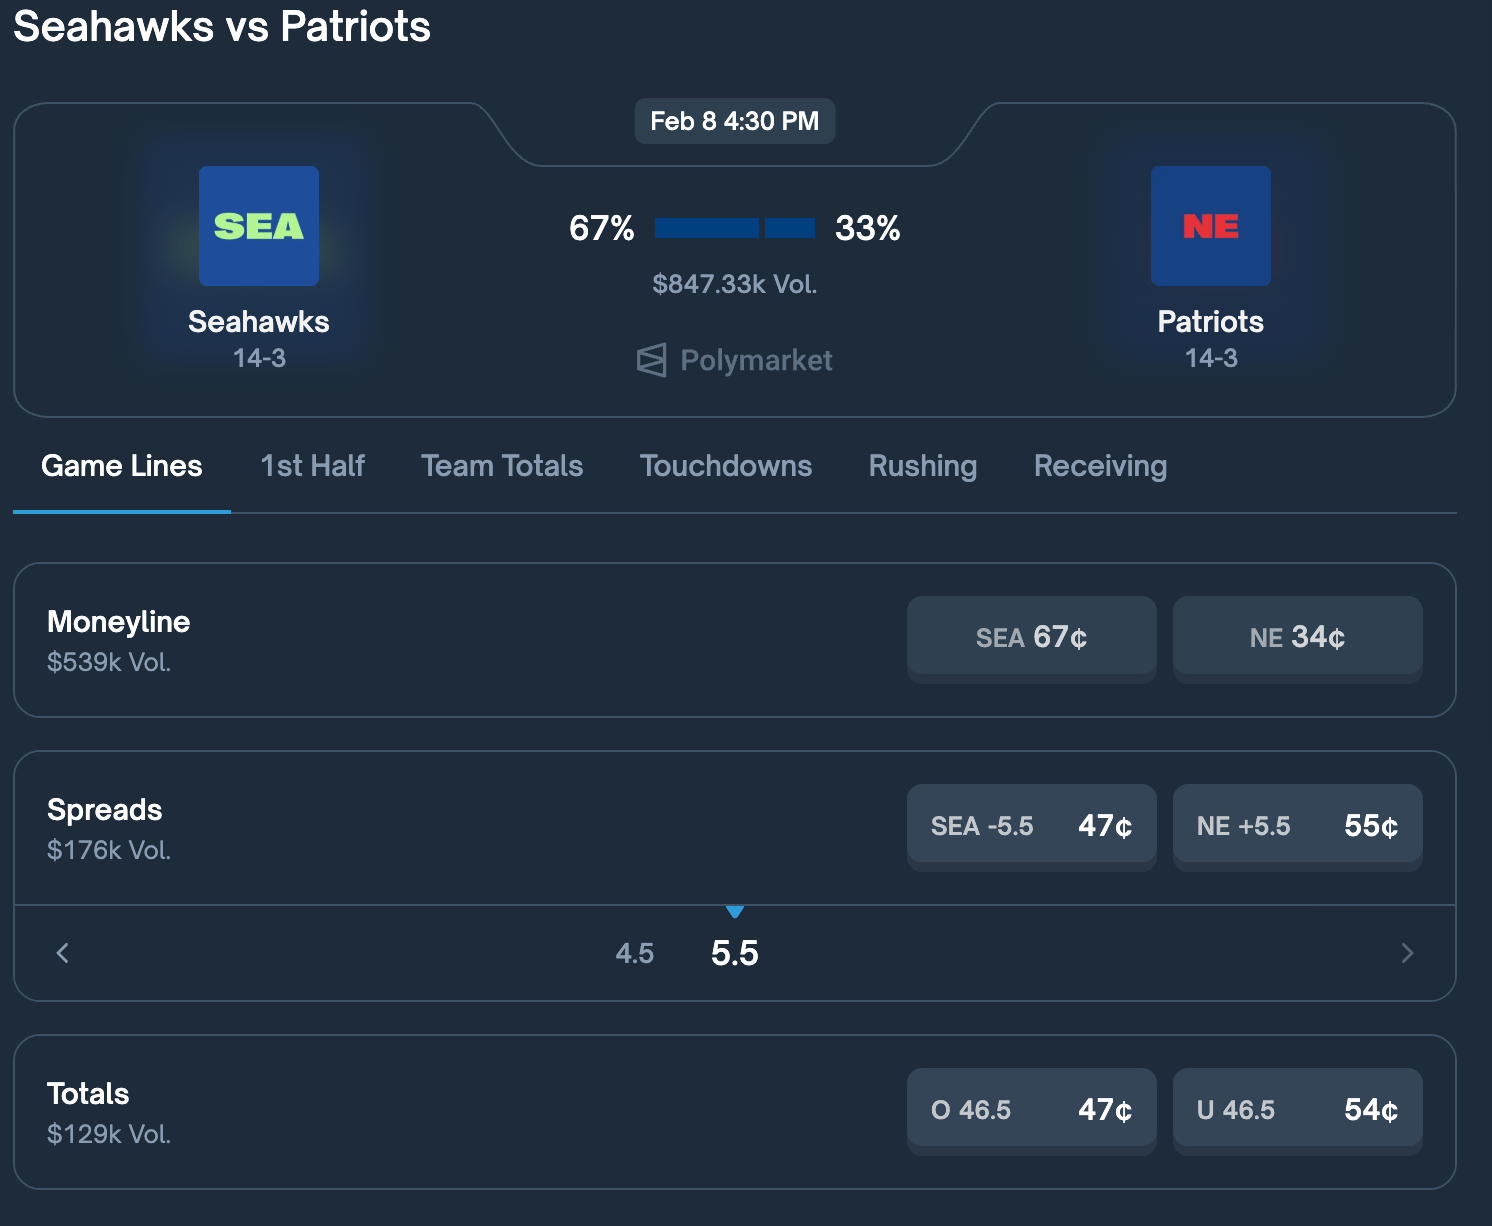Buy SEA moneyline at 67¢
The width and height of the screenshot is (1492, 1226).
[x=1031, y=637]
